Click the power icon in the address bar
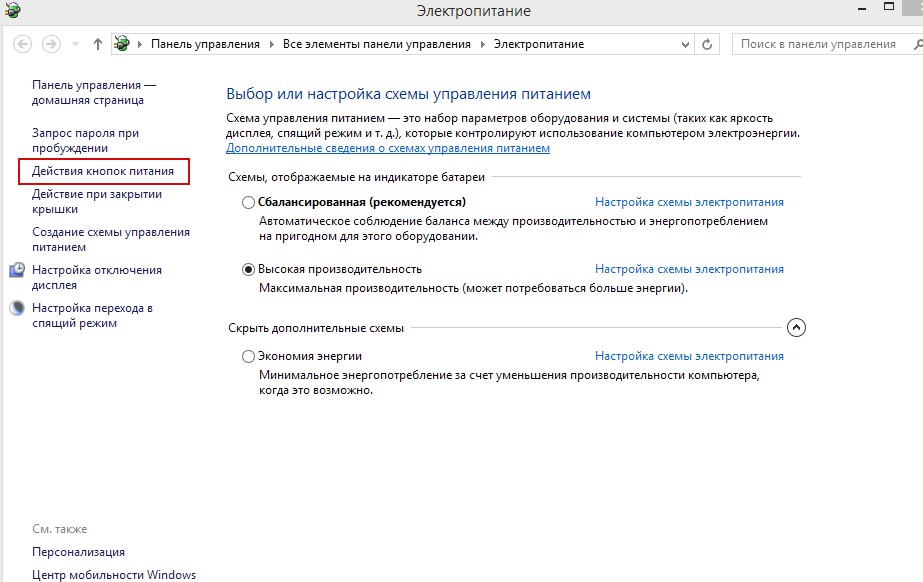The image size is (923, 582). coord(123,44)
